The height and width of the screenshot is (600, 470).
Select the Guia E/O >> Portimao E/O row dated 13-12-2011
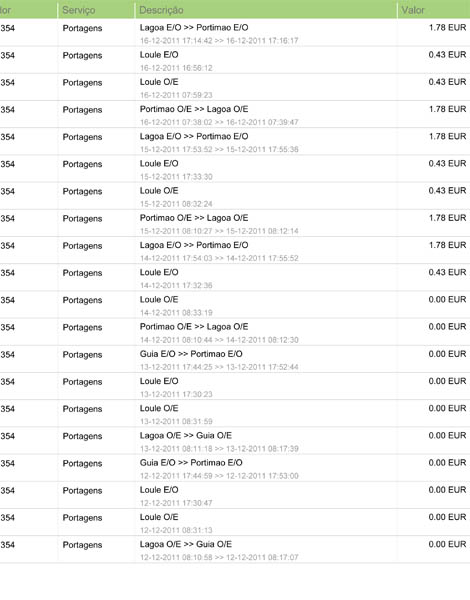[235, 359]
